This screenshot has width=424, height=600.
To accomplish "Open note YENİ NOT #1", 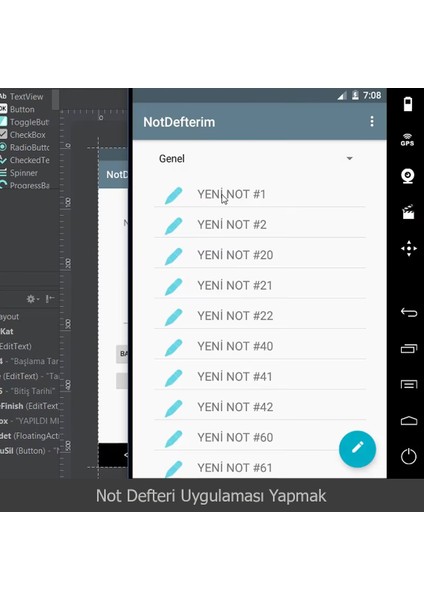I will click(260, 194).
